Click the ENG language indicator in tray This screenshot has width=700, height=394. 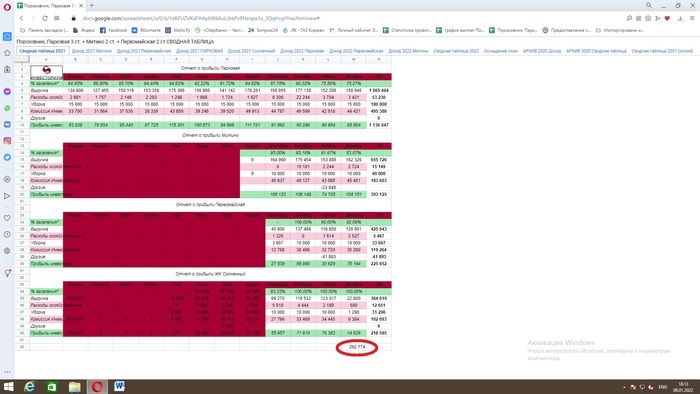coord(662,387)
